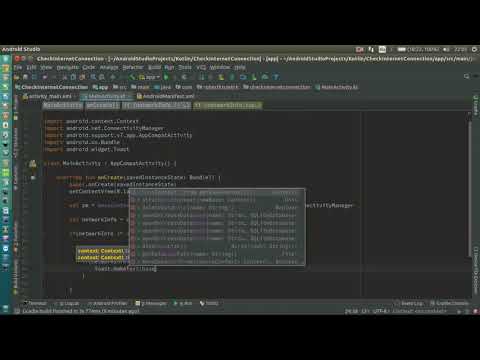Click the MainActivity.kt breadcrumb in navigation bar

pyautogui.click(x=337, y=87)
